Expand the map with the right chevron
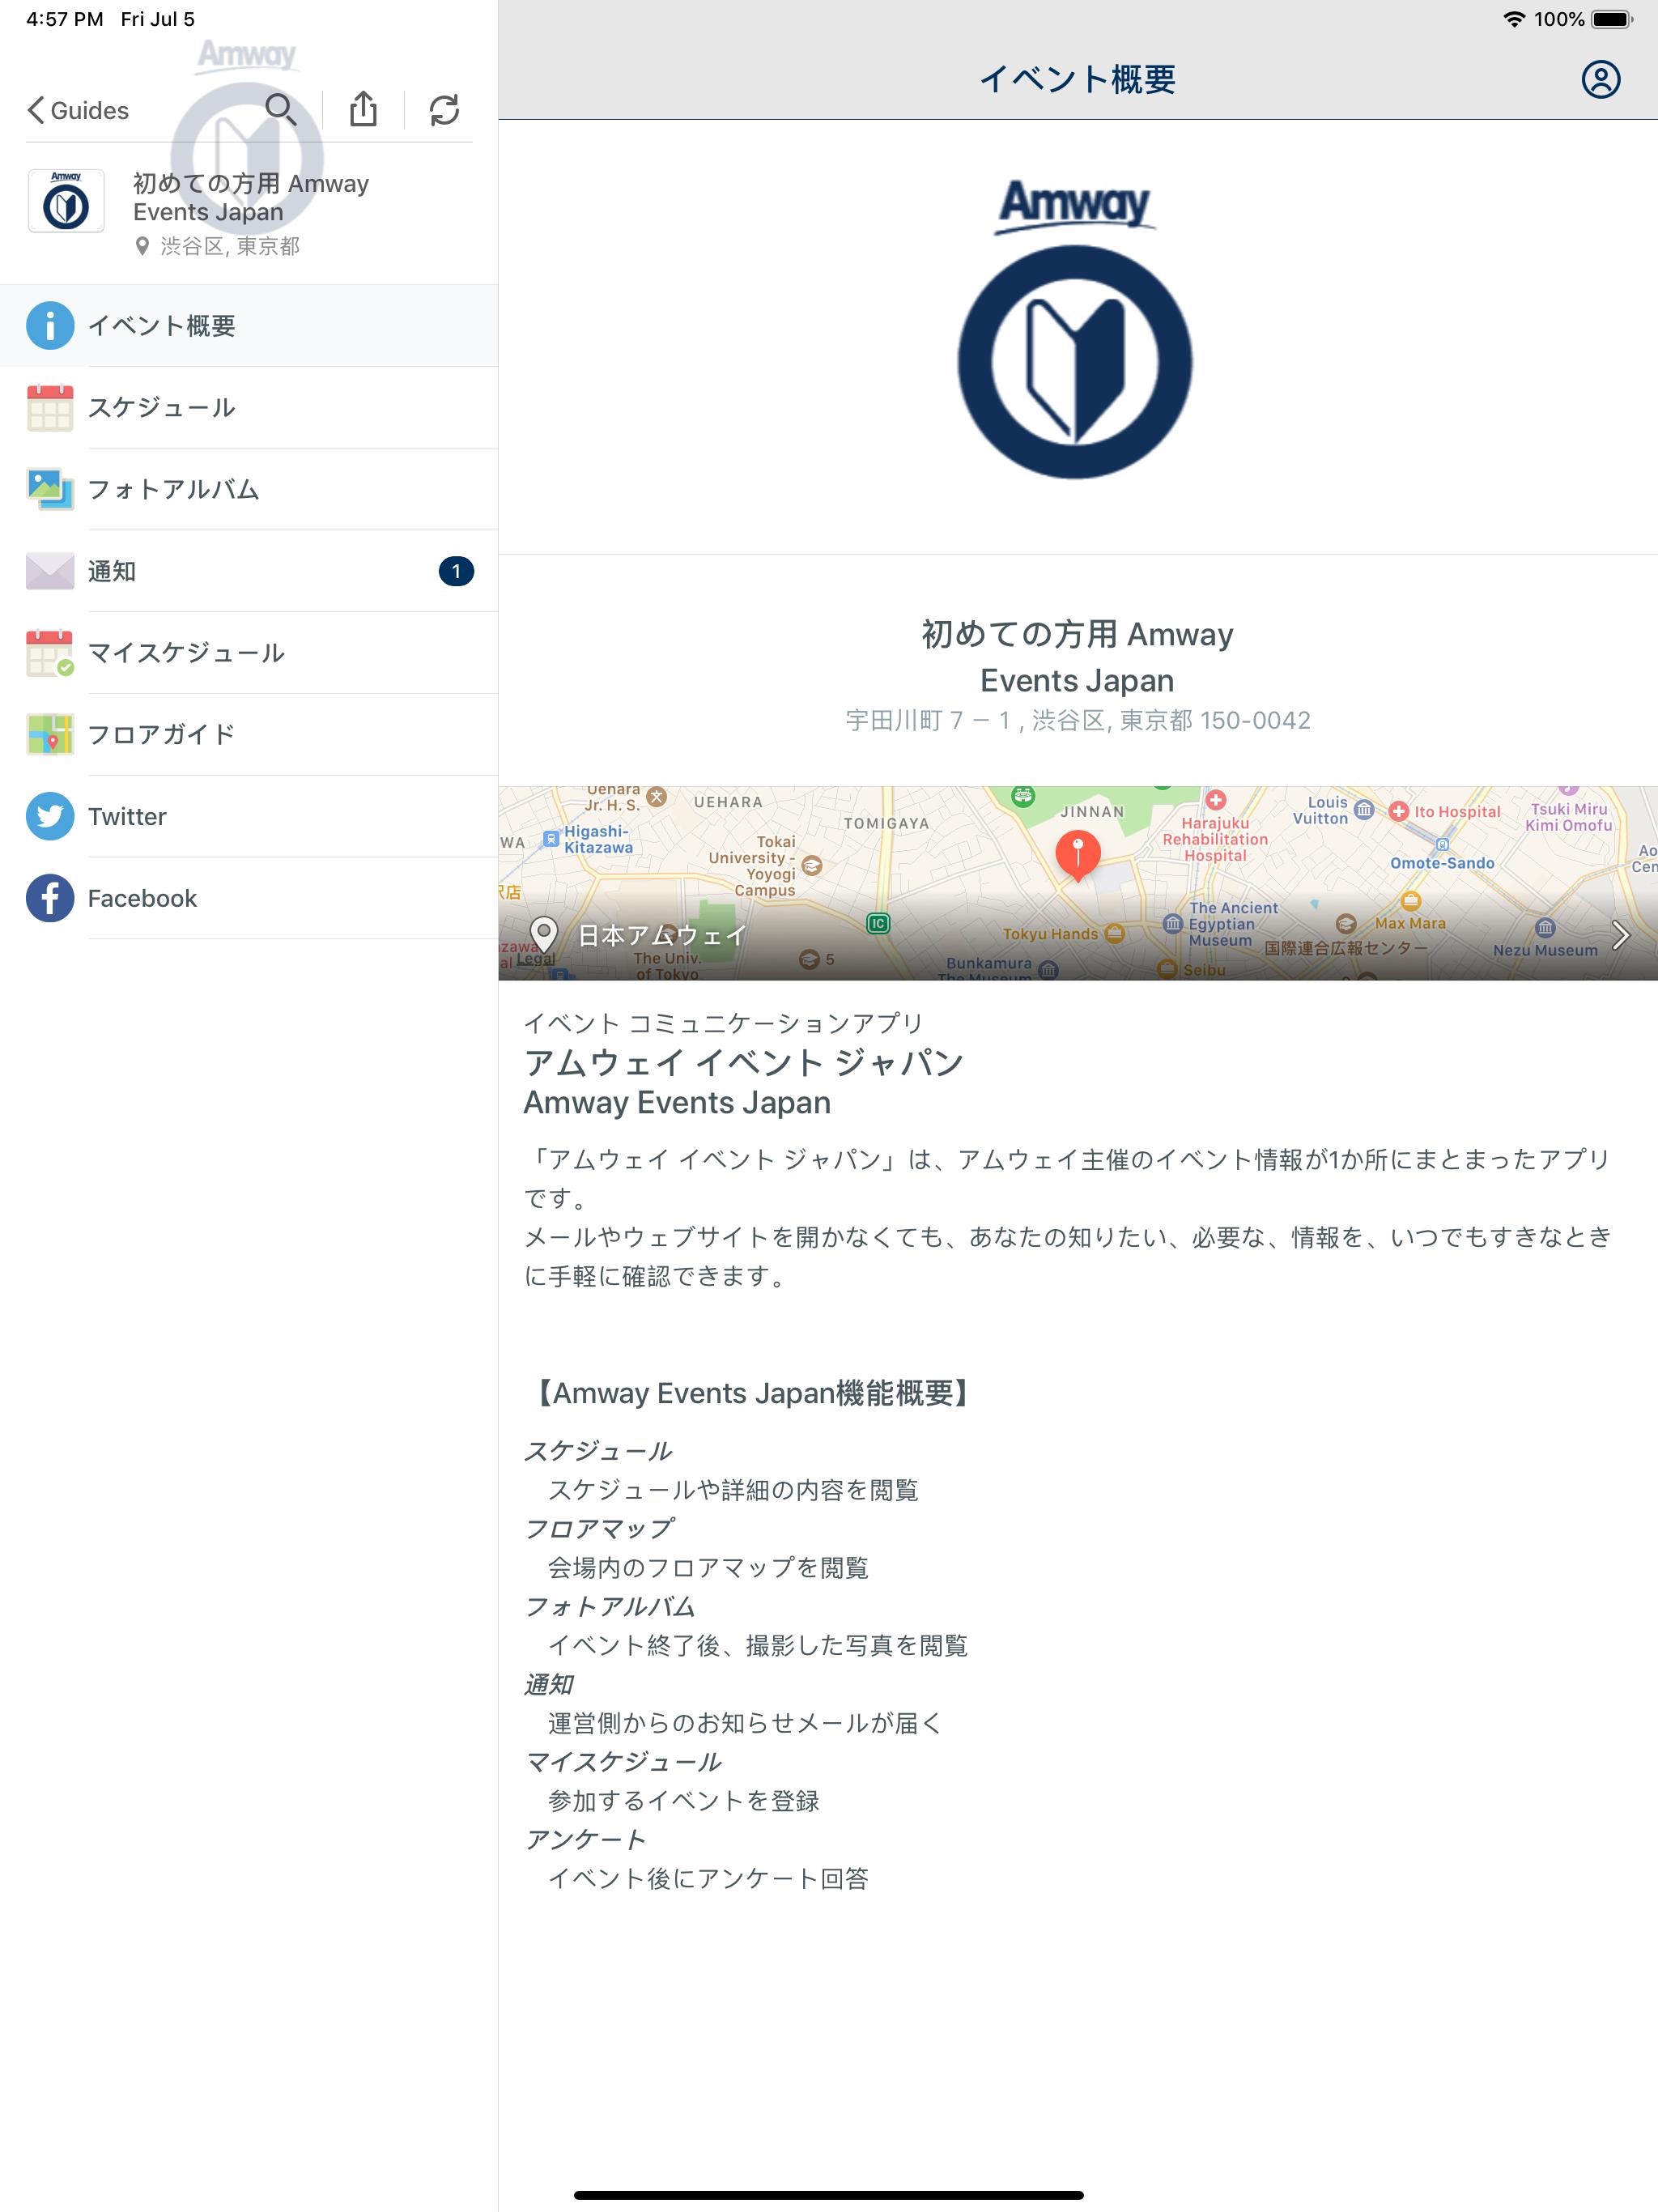Screen dimensions: 1658x2212 tap(1621, 936)
